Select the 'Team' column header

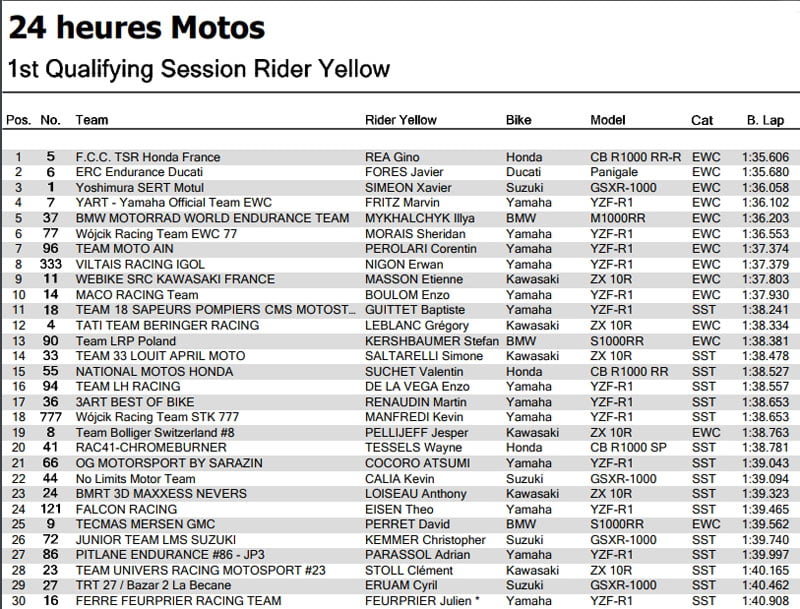(92, 120)
